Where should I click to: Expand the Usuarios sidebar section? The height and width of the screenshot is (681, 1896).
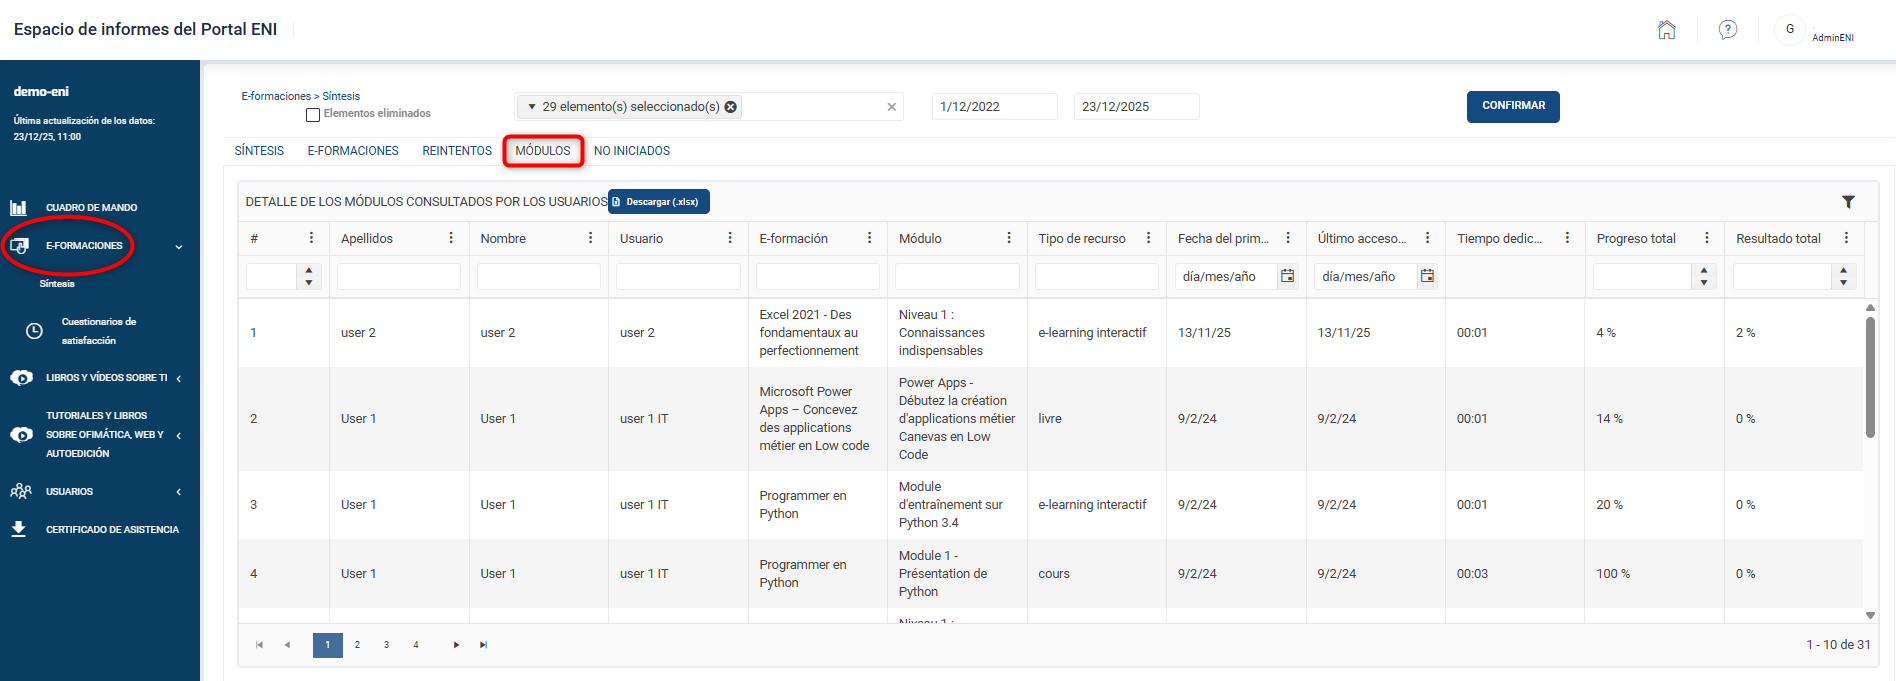click(179, 492)
